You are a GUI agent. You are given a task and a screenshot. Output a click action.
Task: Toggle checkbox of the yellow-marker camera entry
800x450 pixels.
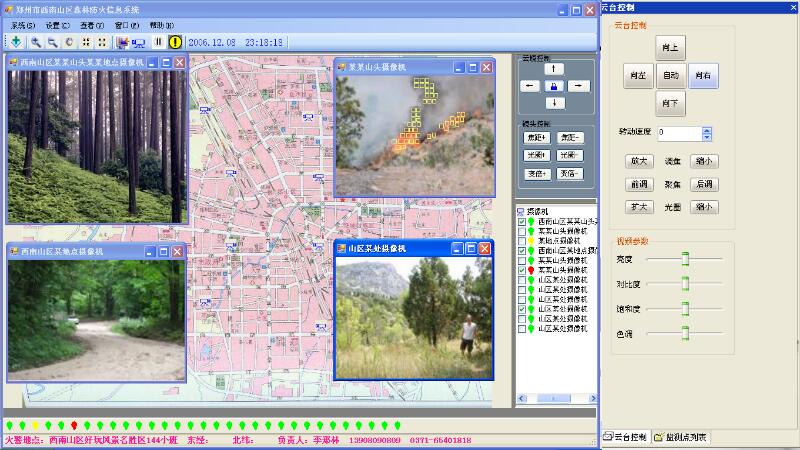coord(521,241)
